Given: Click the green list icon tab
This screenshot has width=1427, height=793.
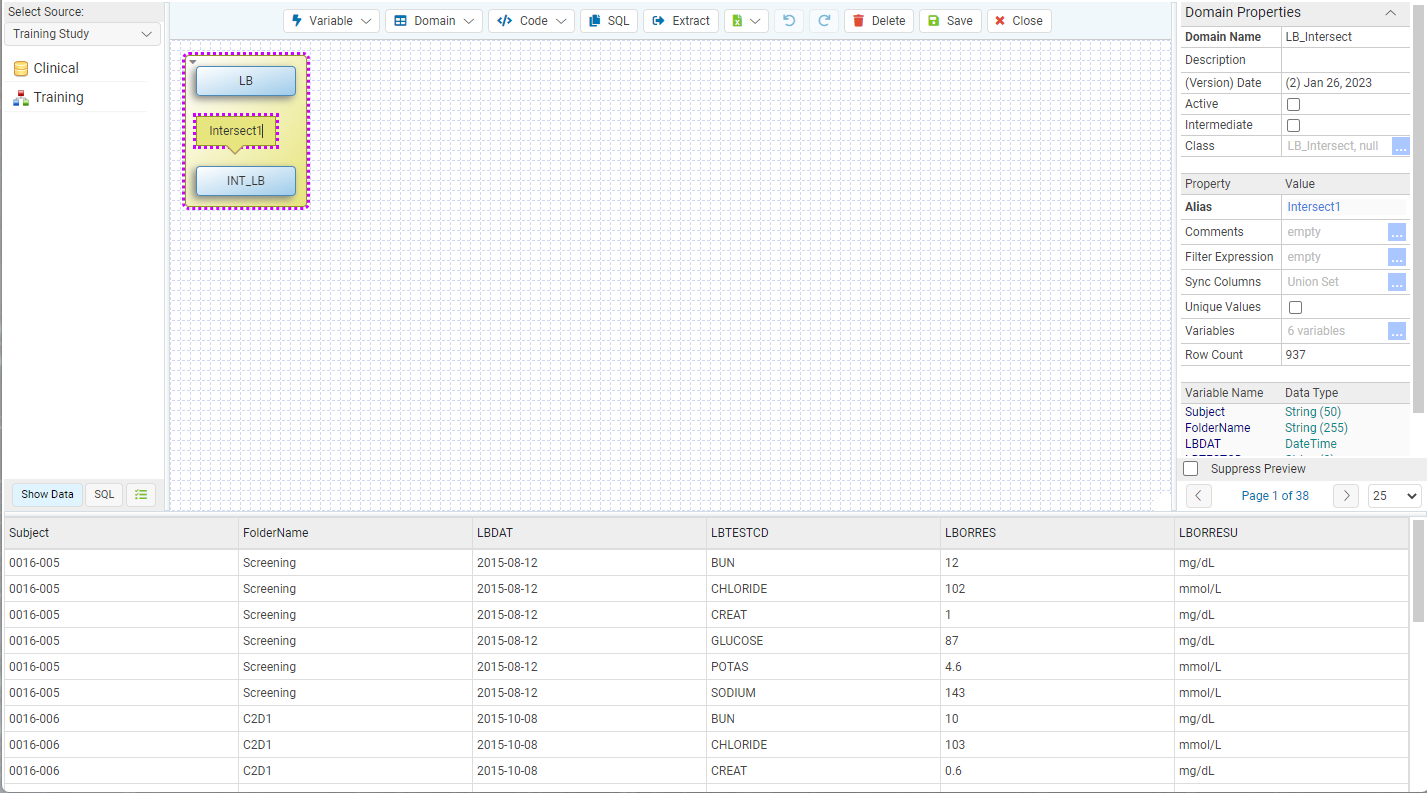Looking at the screenshot, I should [141, 494].
